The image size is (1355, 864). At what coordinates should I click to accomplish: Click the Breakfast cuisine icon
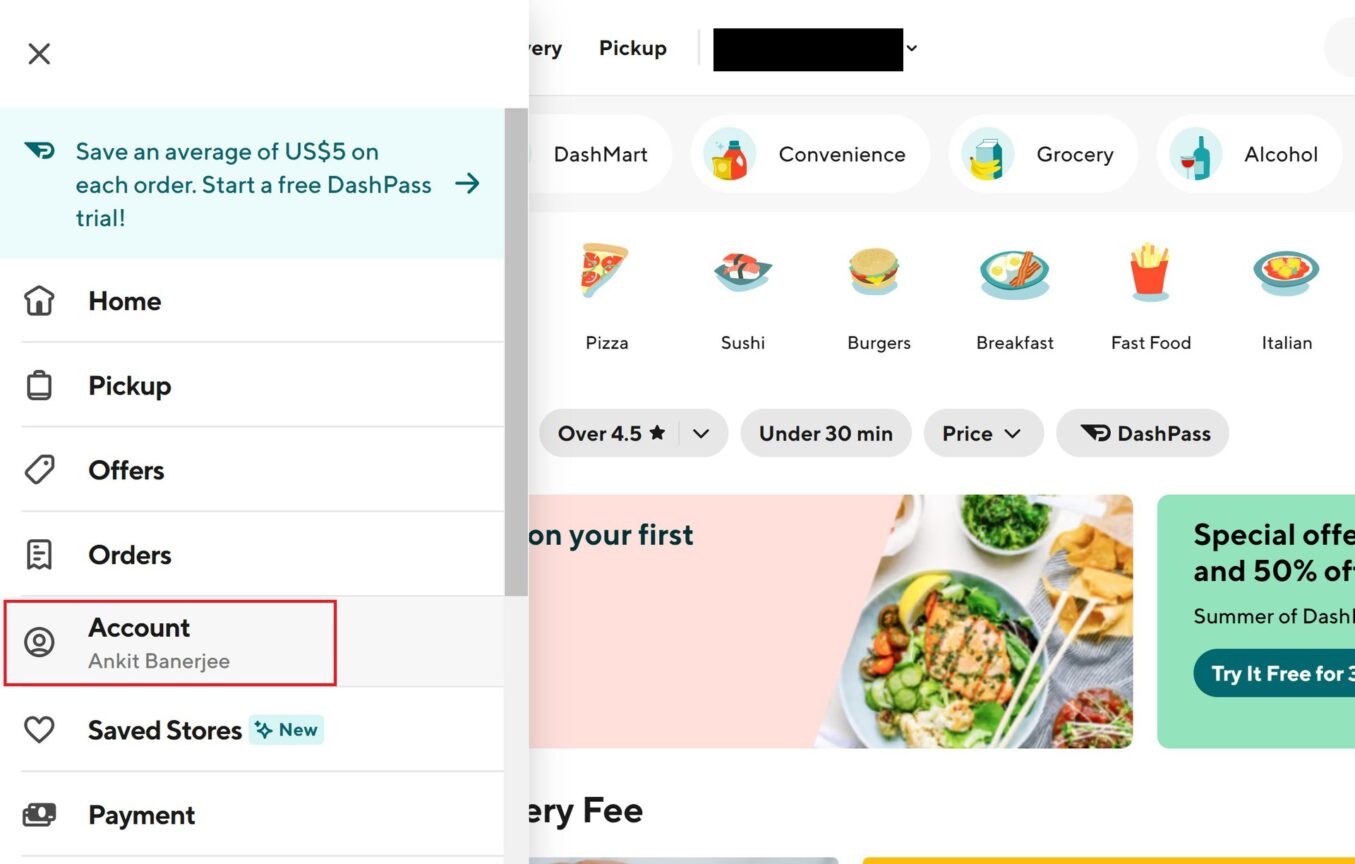click(1014, 273)
